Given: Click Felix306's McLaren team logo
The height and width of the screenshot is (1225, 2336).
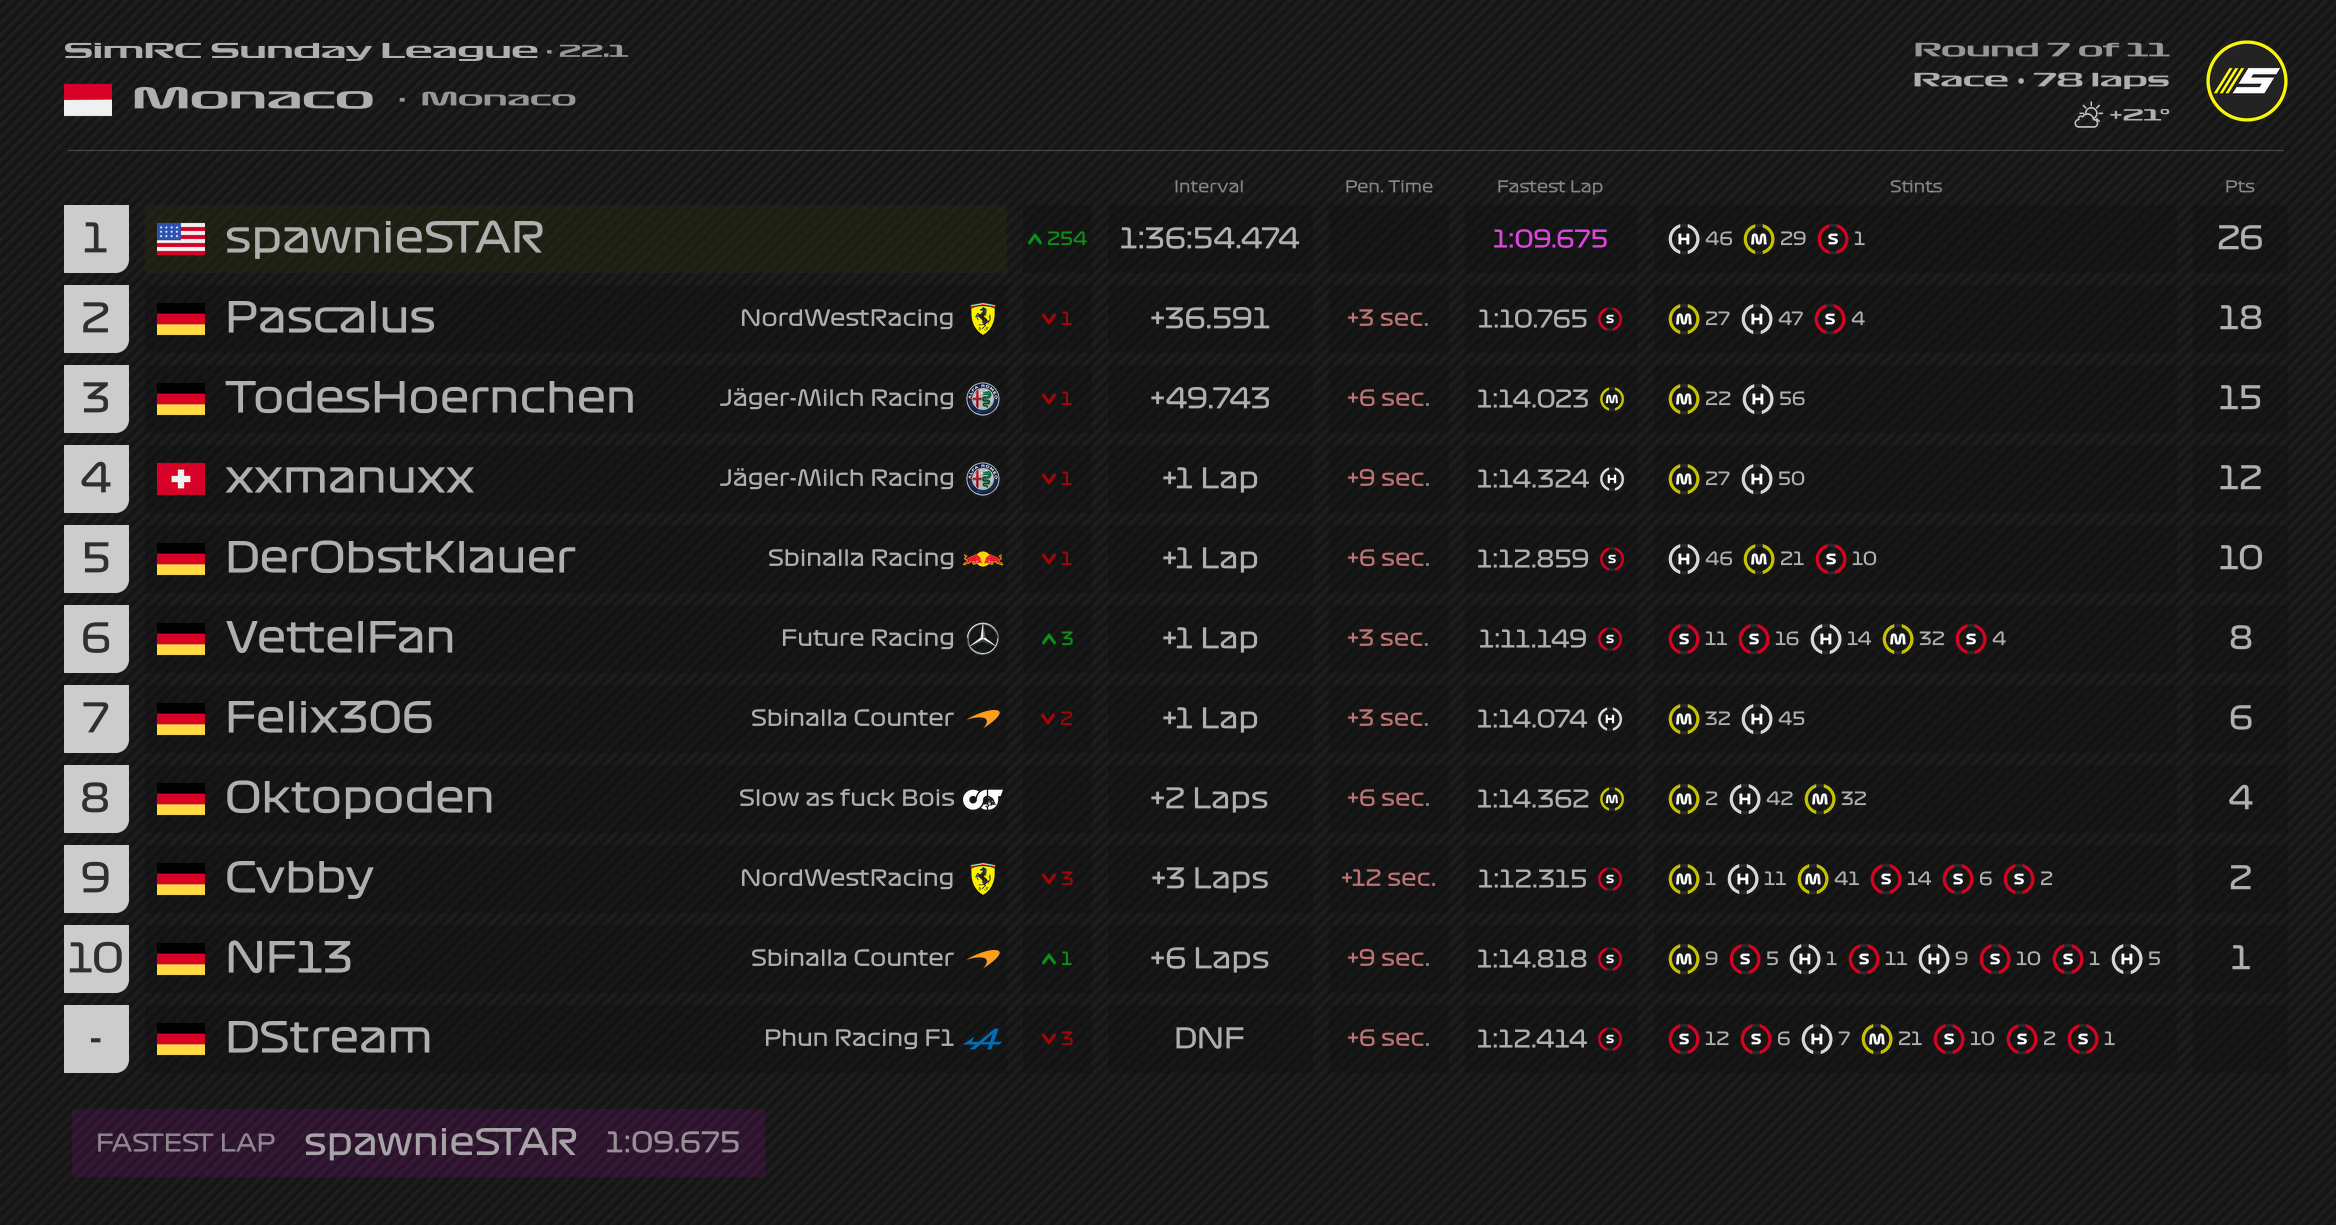Looking at the screenshot, I should pyautogui.click(x=984, y=718).
